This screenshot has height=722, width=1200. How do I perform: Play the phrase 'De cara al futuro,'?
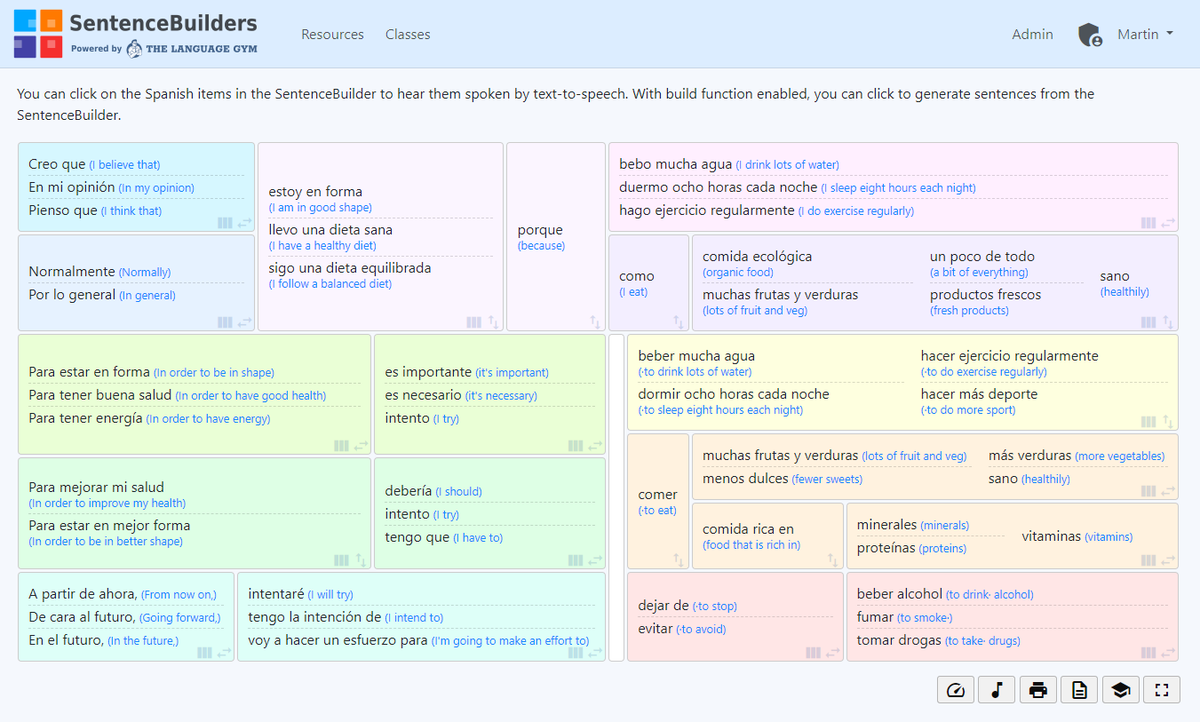click(x=82, y=617)
